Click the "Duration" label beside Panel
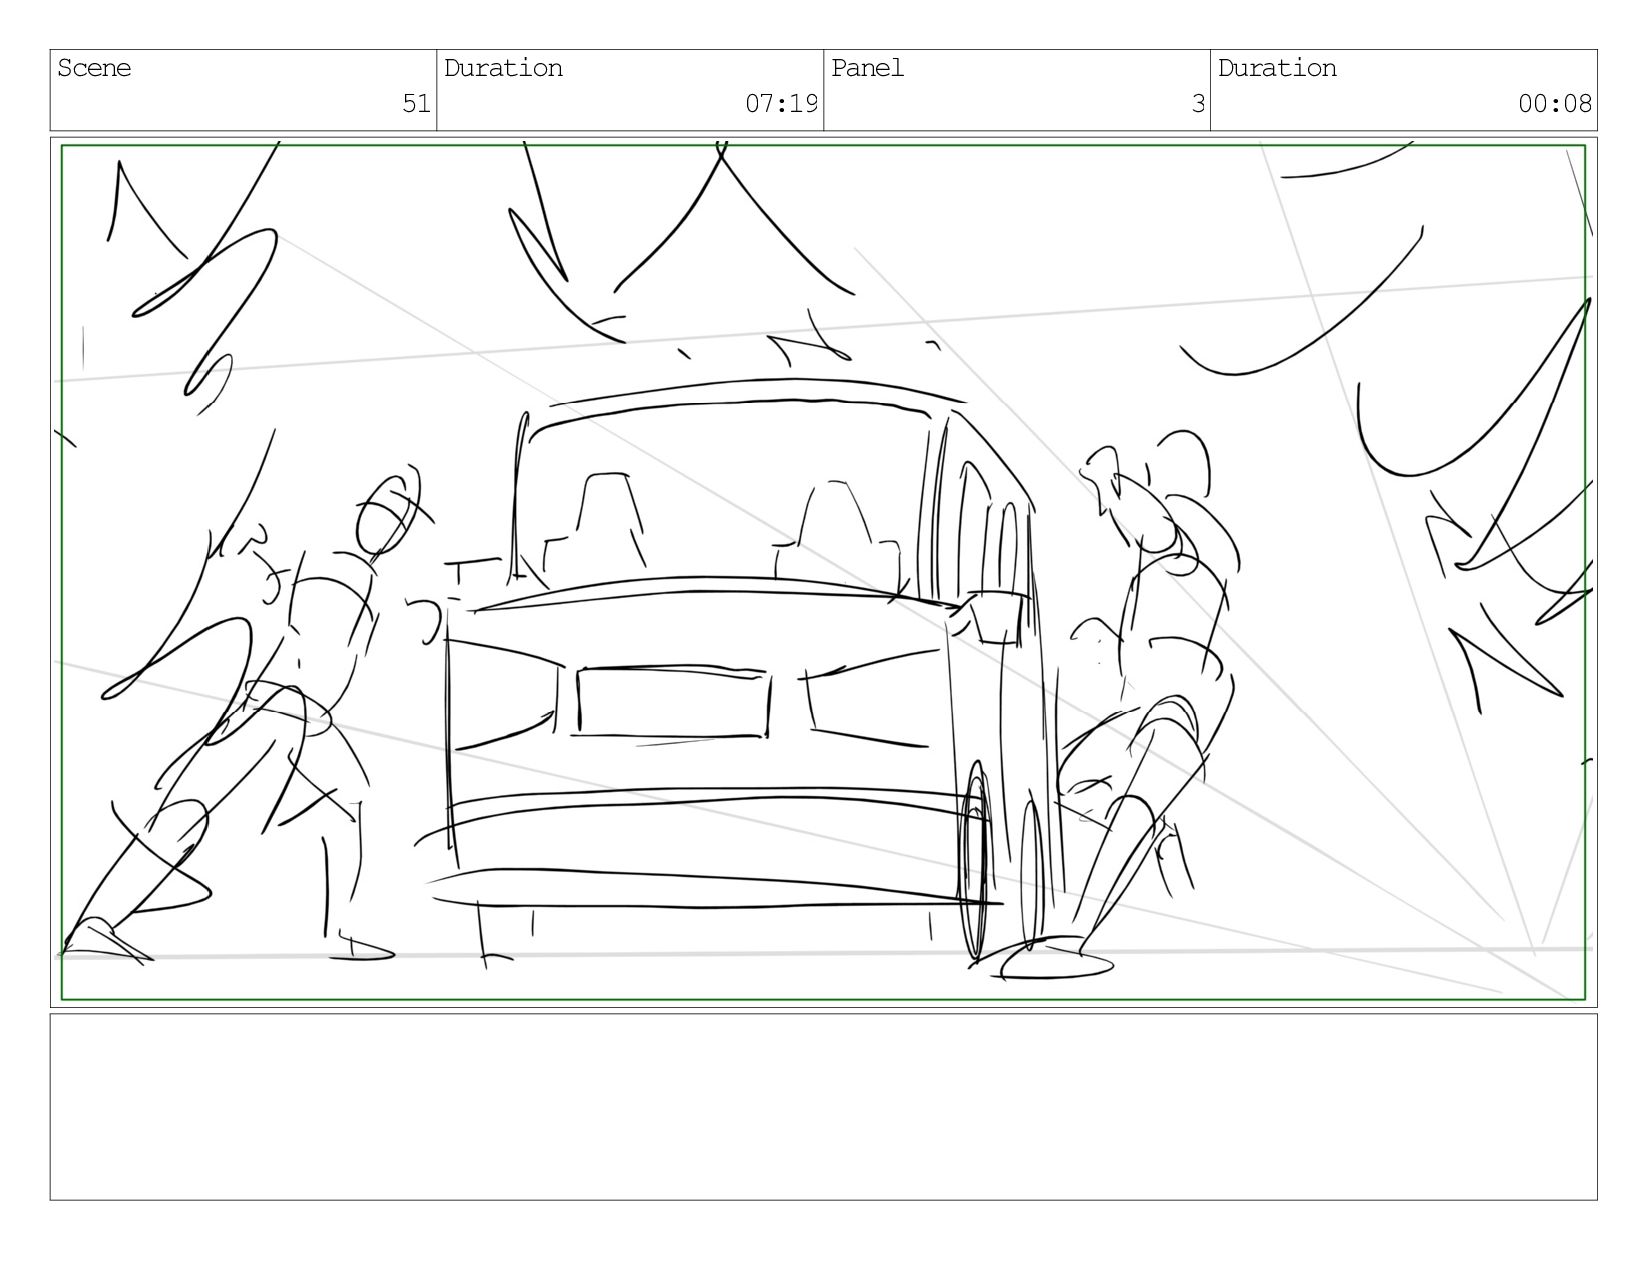This screenshot has width=1650, height=1275. pyautogui.click(x=1277, y=68)
